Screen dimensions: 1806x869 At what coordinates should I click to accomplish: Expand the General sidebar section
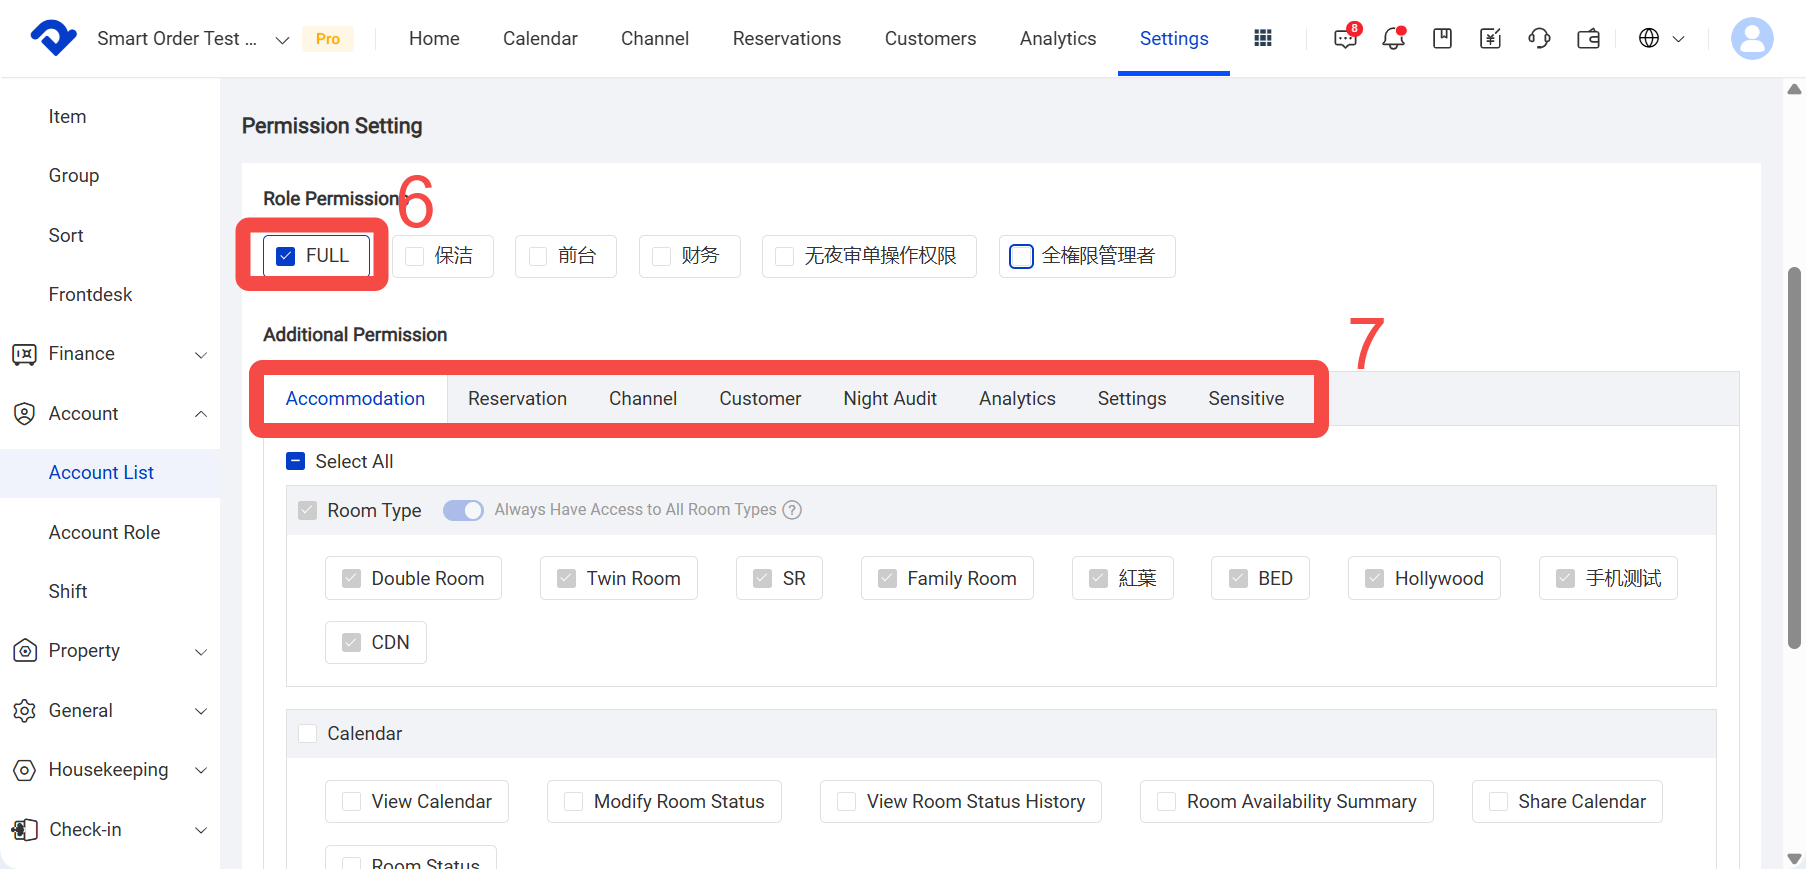click(x=201, y=712)
